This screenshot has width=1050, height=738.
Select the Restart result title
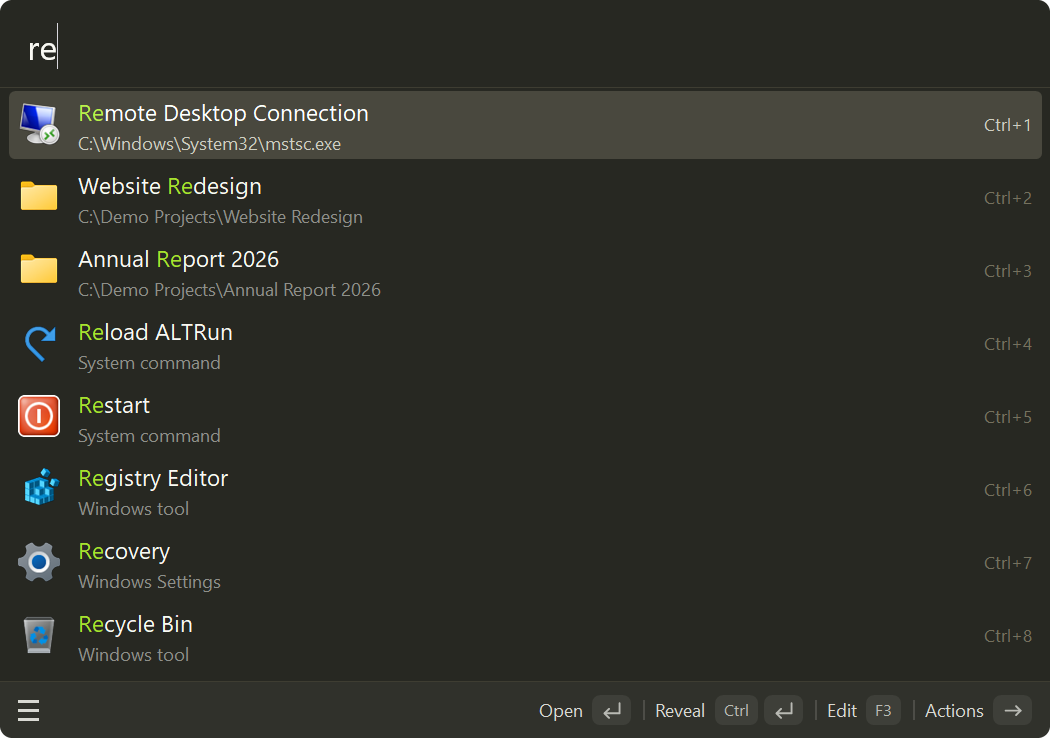coord(114,405)
